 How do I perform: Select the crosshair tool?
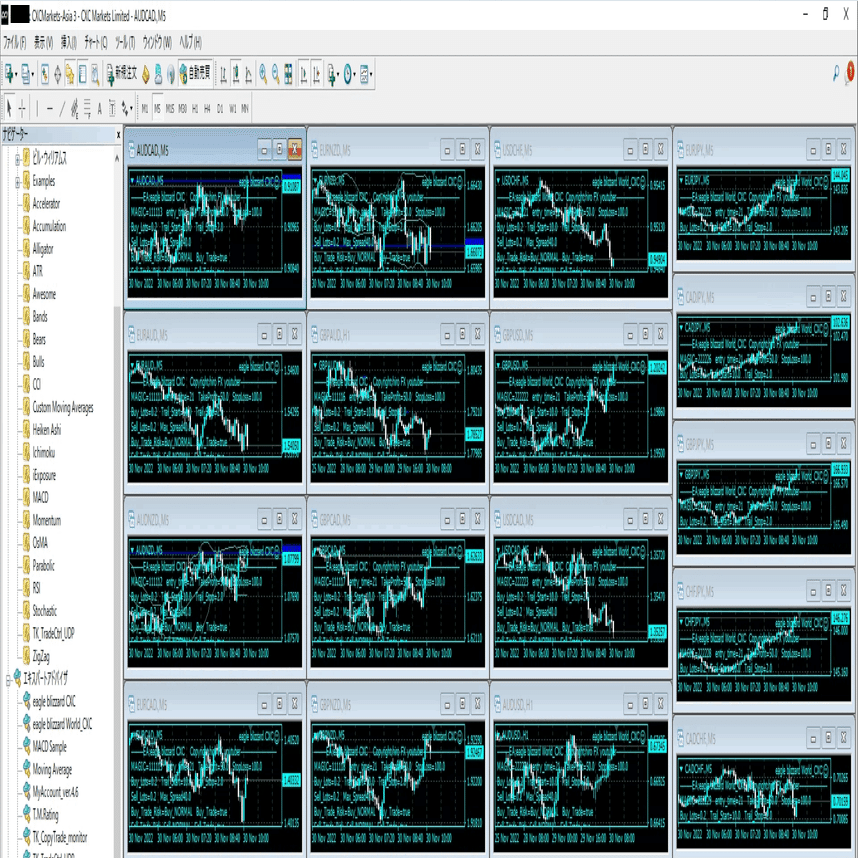(22, 108)
